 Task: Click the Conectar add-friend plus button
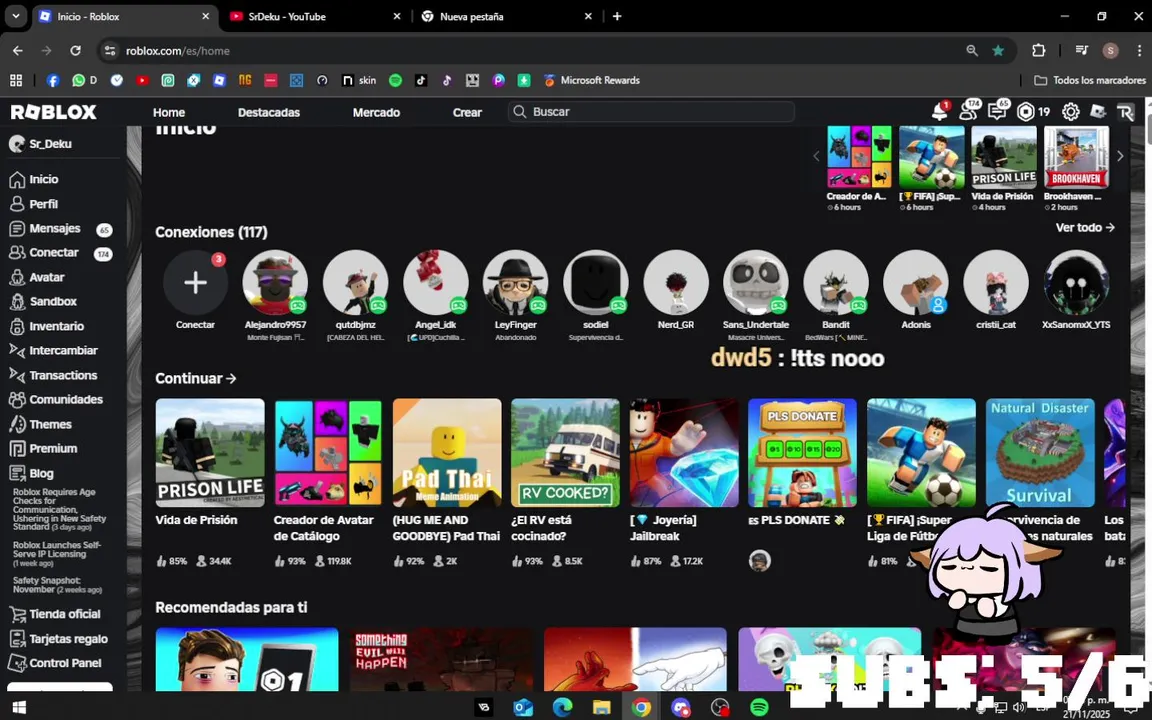pyautogui.click(x=195, y=282)
